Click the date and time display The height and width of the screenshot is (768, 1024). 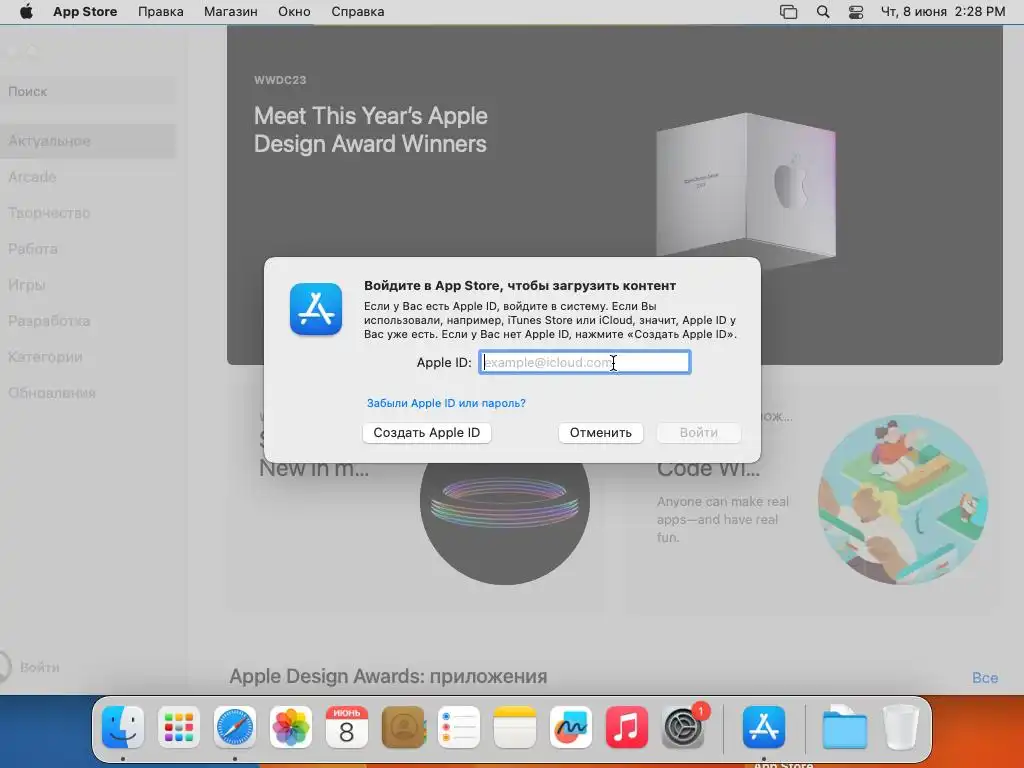tap(943, 12)
